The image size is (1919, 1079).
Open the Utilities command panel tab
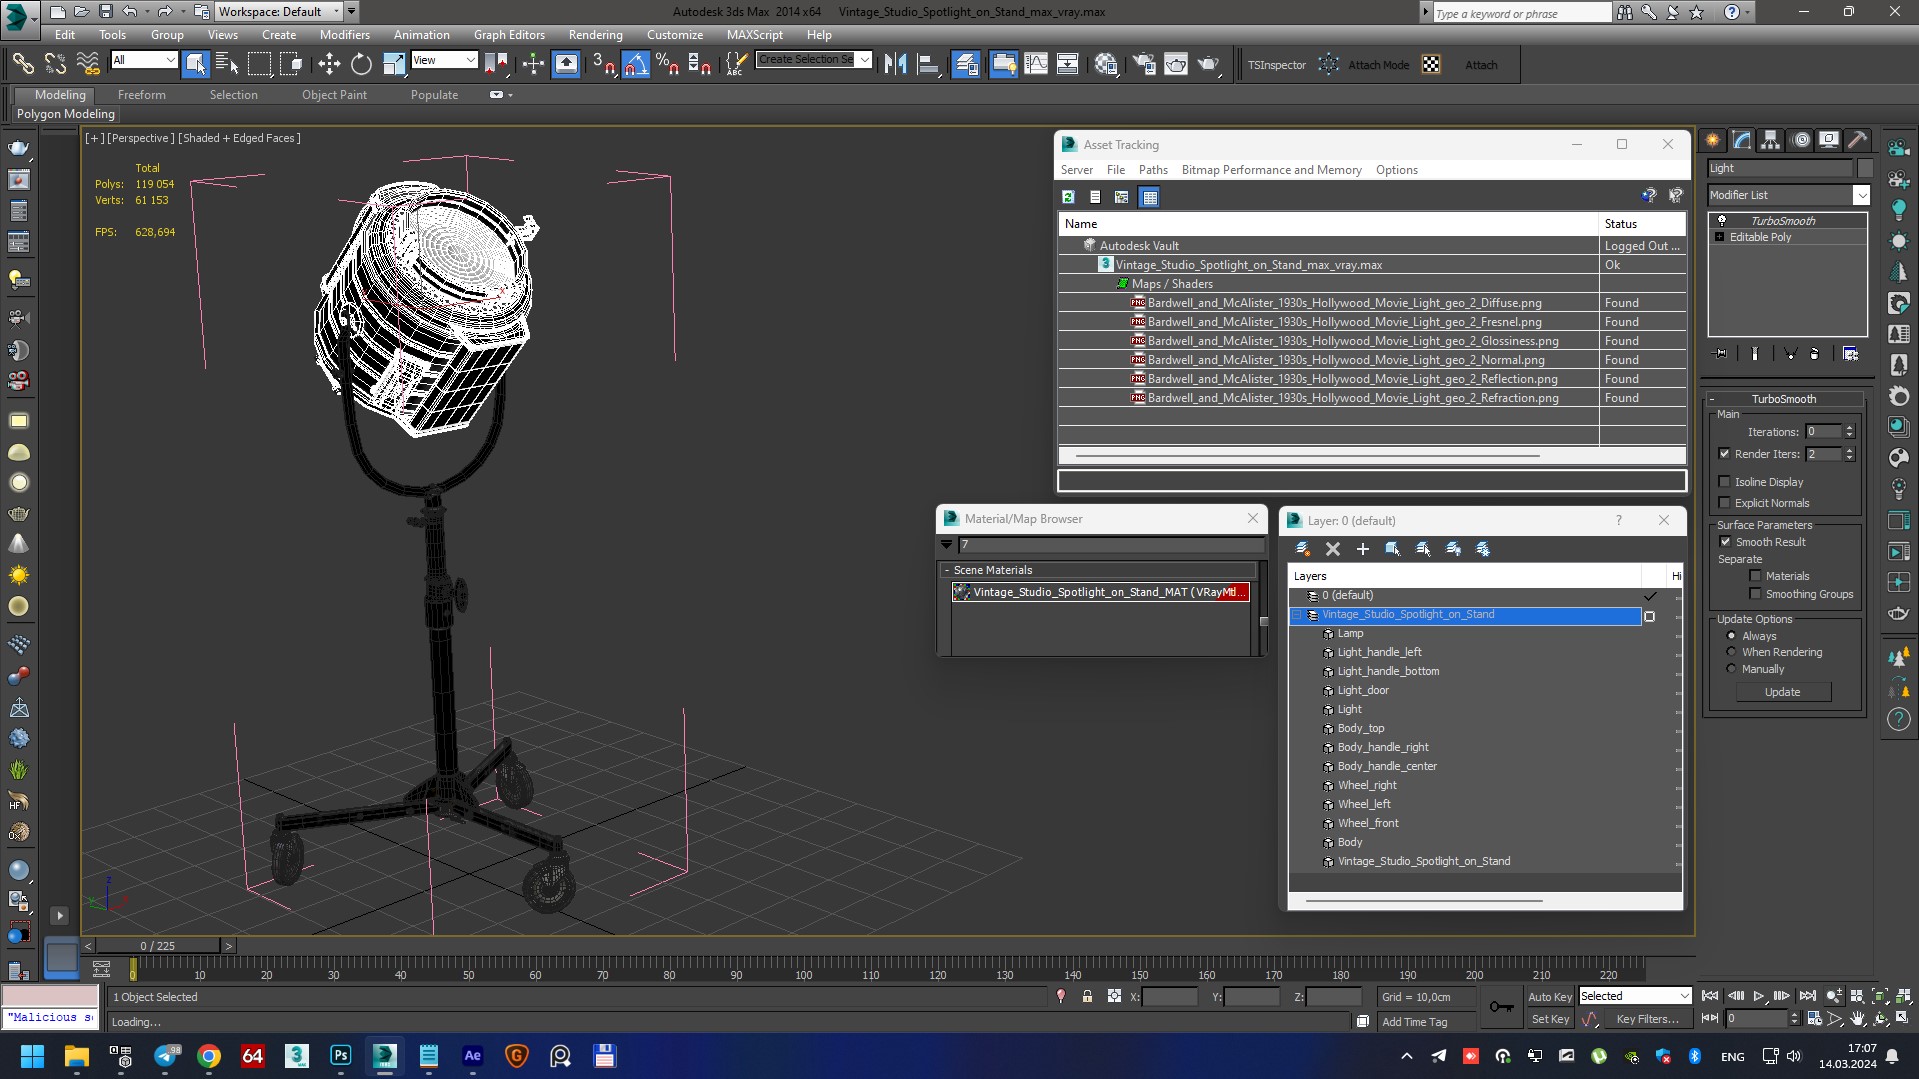point(1858,140)
